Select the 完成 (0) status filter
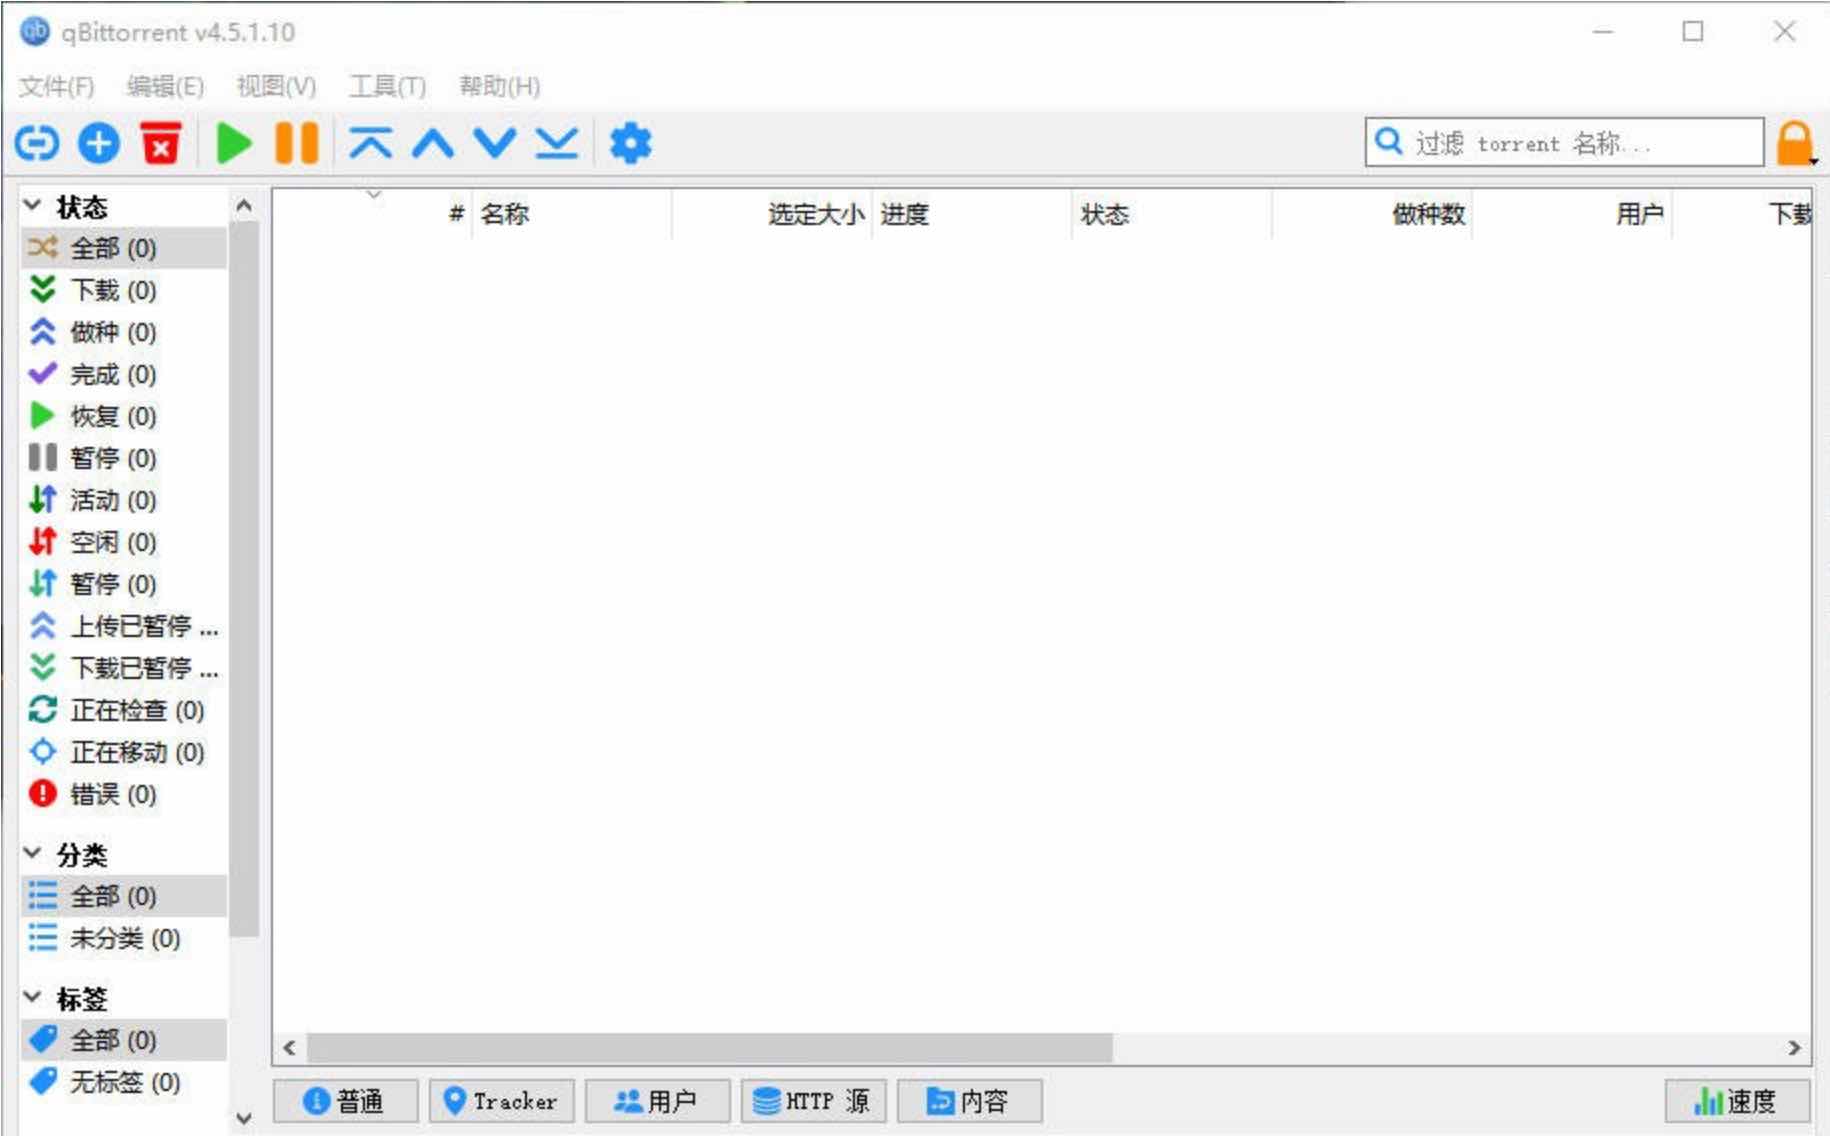Screen dimensions: 1830x1136 (124, 374)
